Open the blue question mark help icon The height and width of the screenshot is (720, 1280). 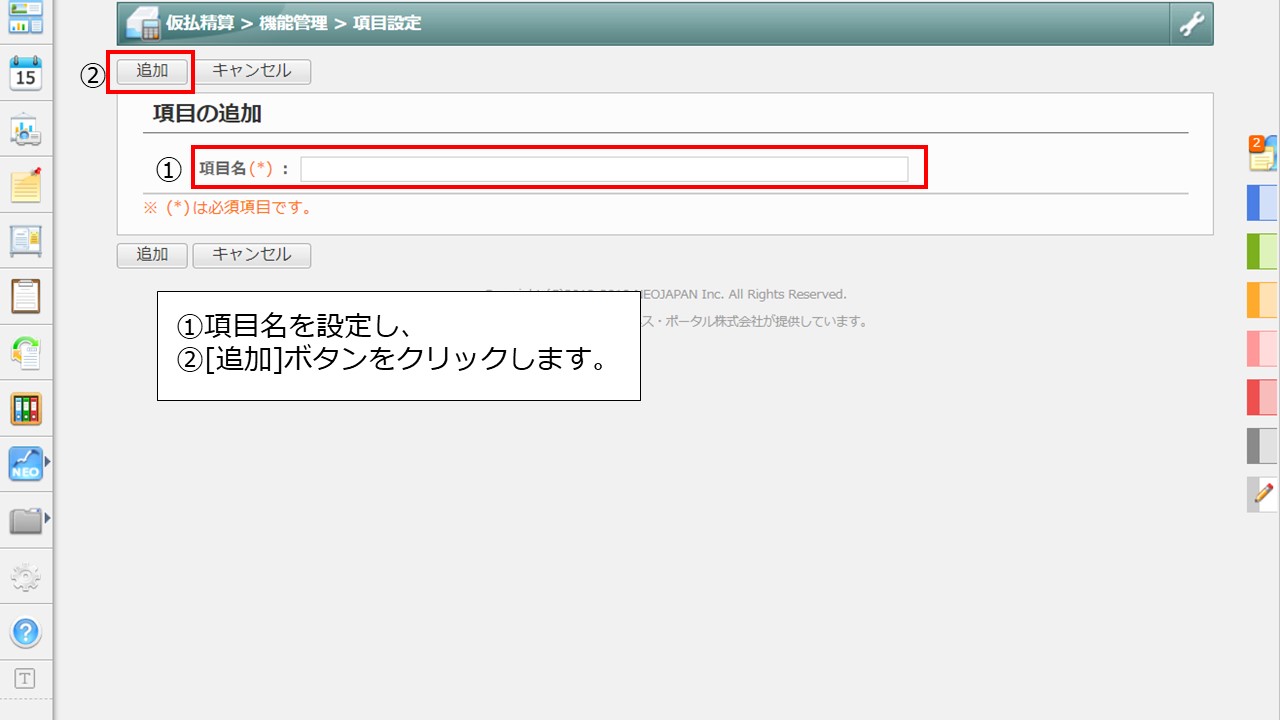tap(25, 632)
